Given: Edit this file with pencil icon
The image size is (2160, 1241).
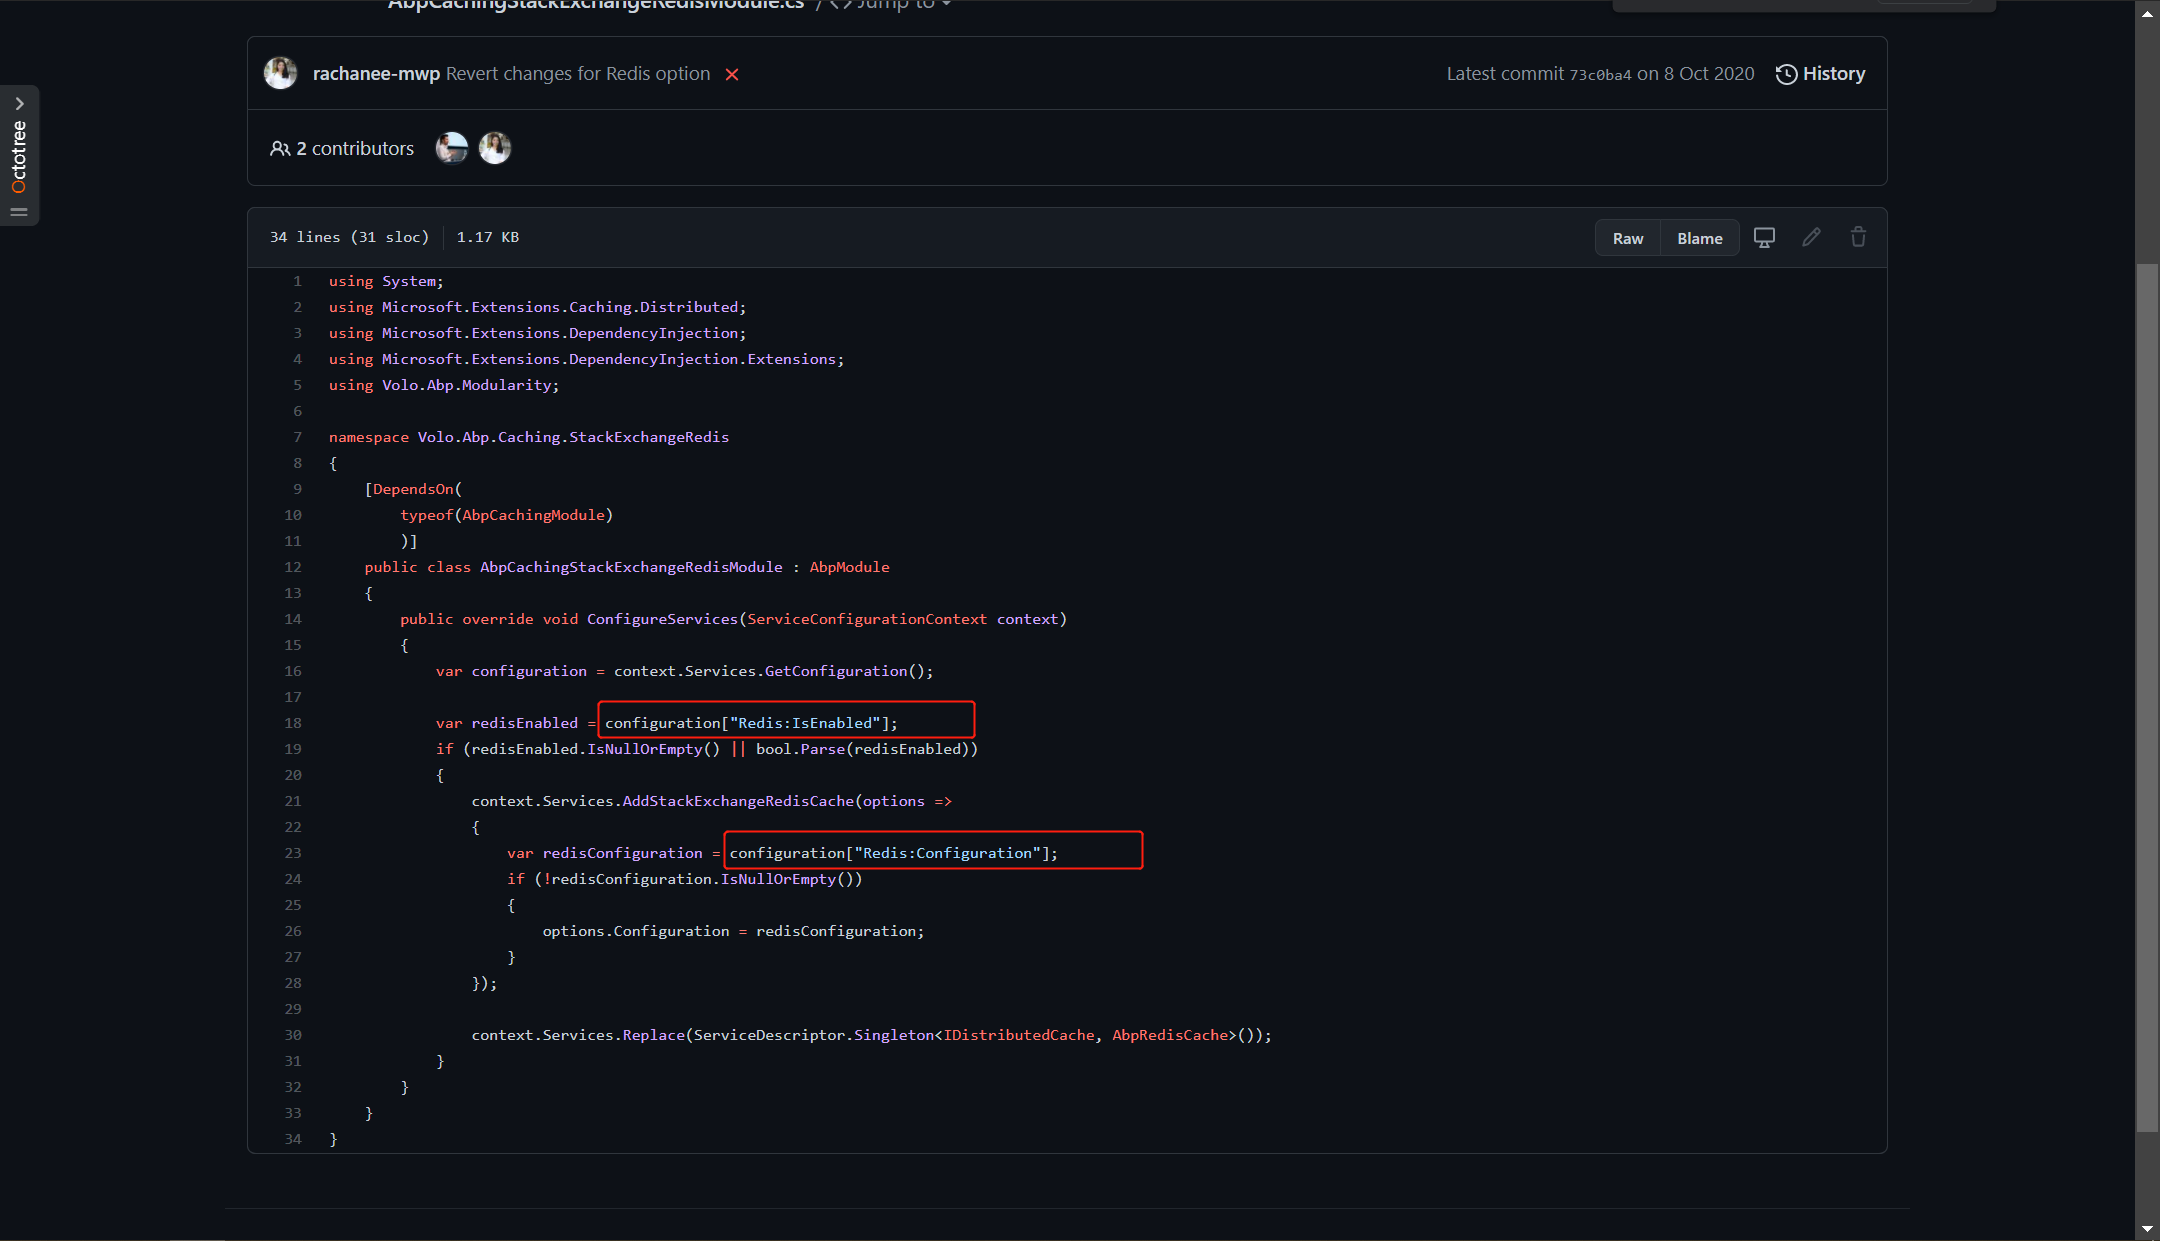Looking at the screenshot, I should click(x=1811, y=238).
